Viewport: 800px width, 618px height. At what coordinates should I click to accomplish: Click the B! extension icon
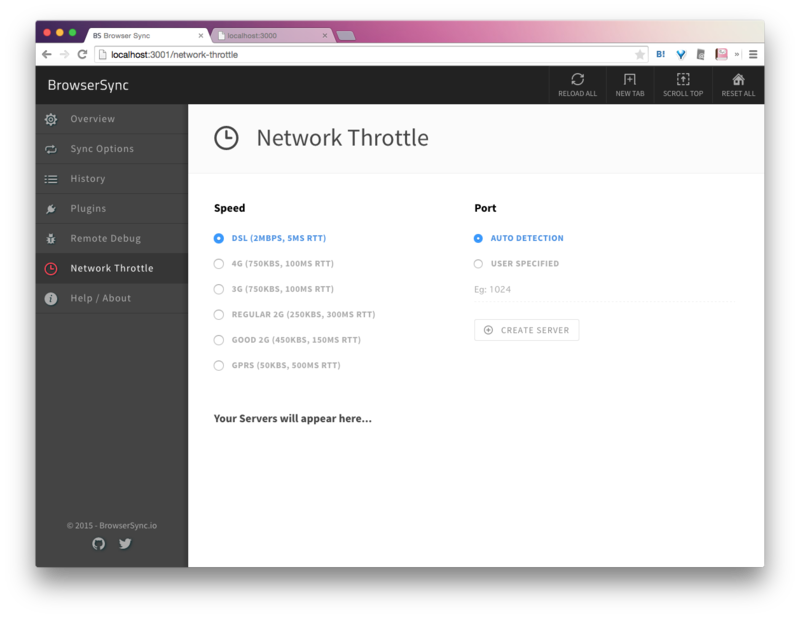[x=661, y=54]
